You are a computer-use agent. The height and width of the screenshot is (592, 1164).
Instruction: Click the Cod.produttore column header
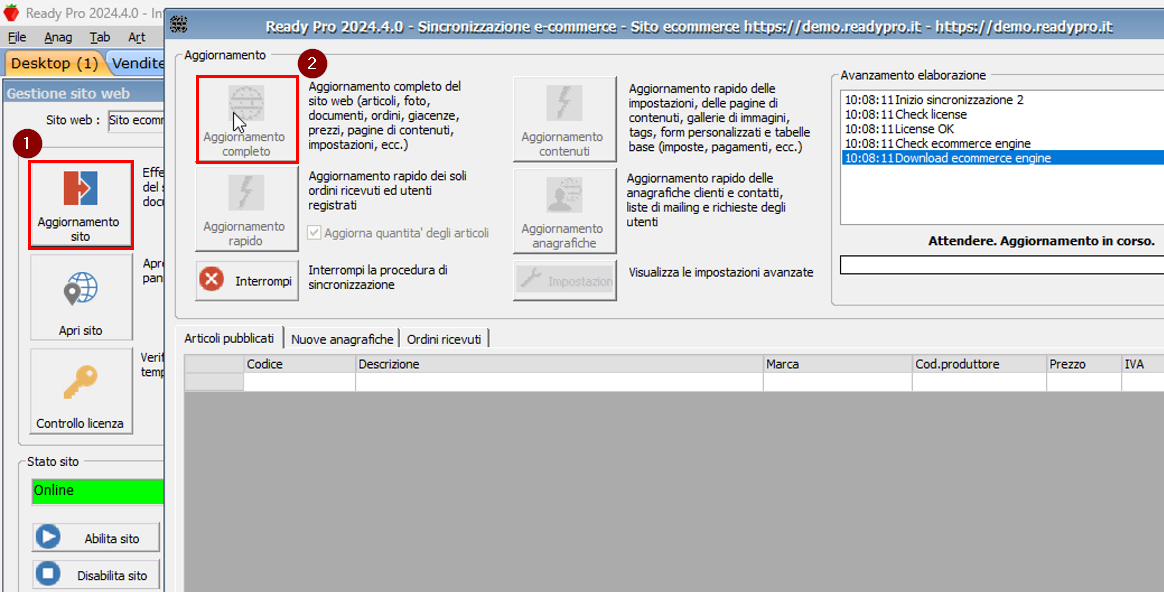[980, 364]
